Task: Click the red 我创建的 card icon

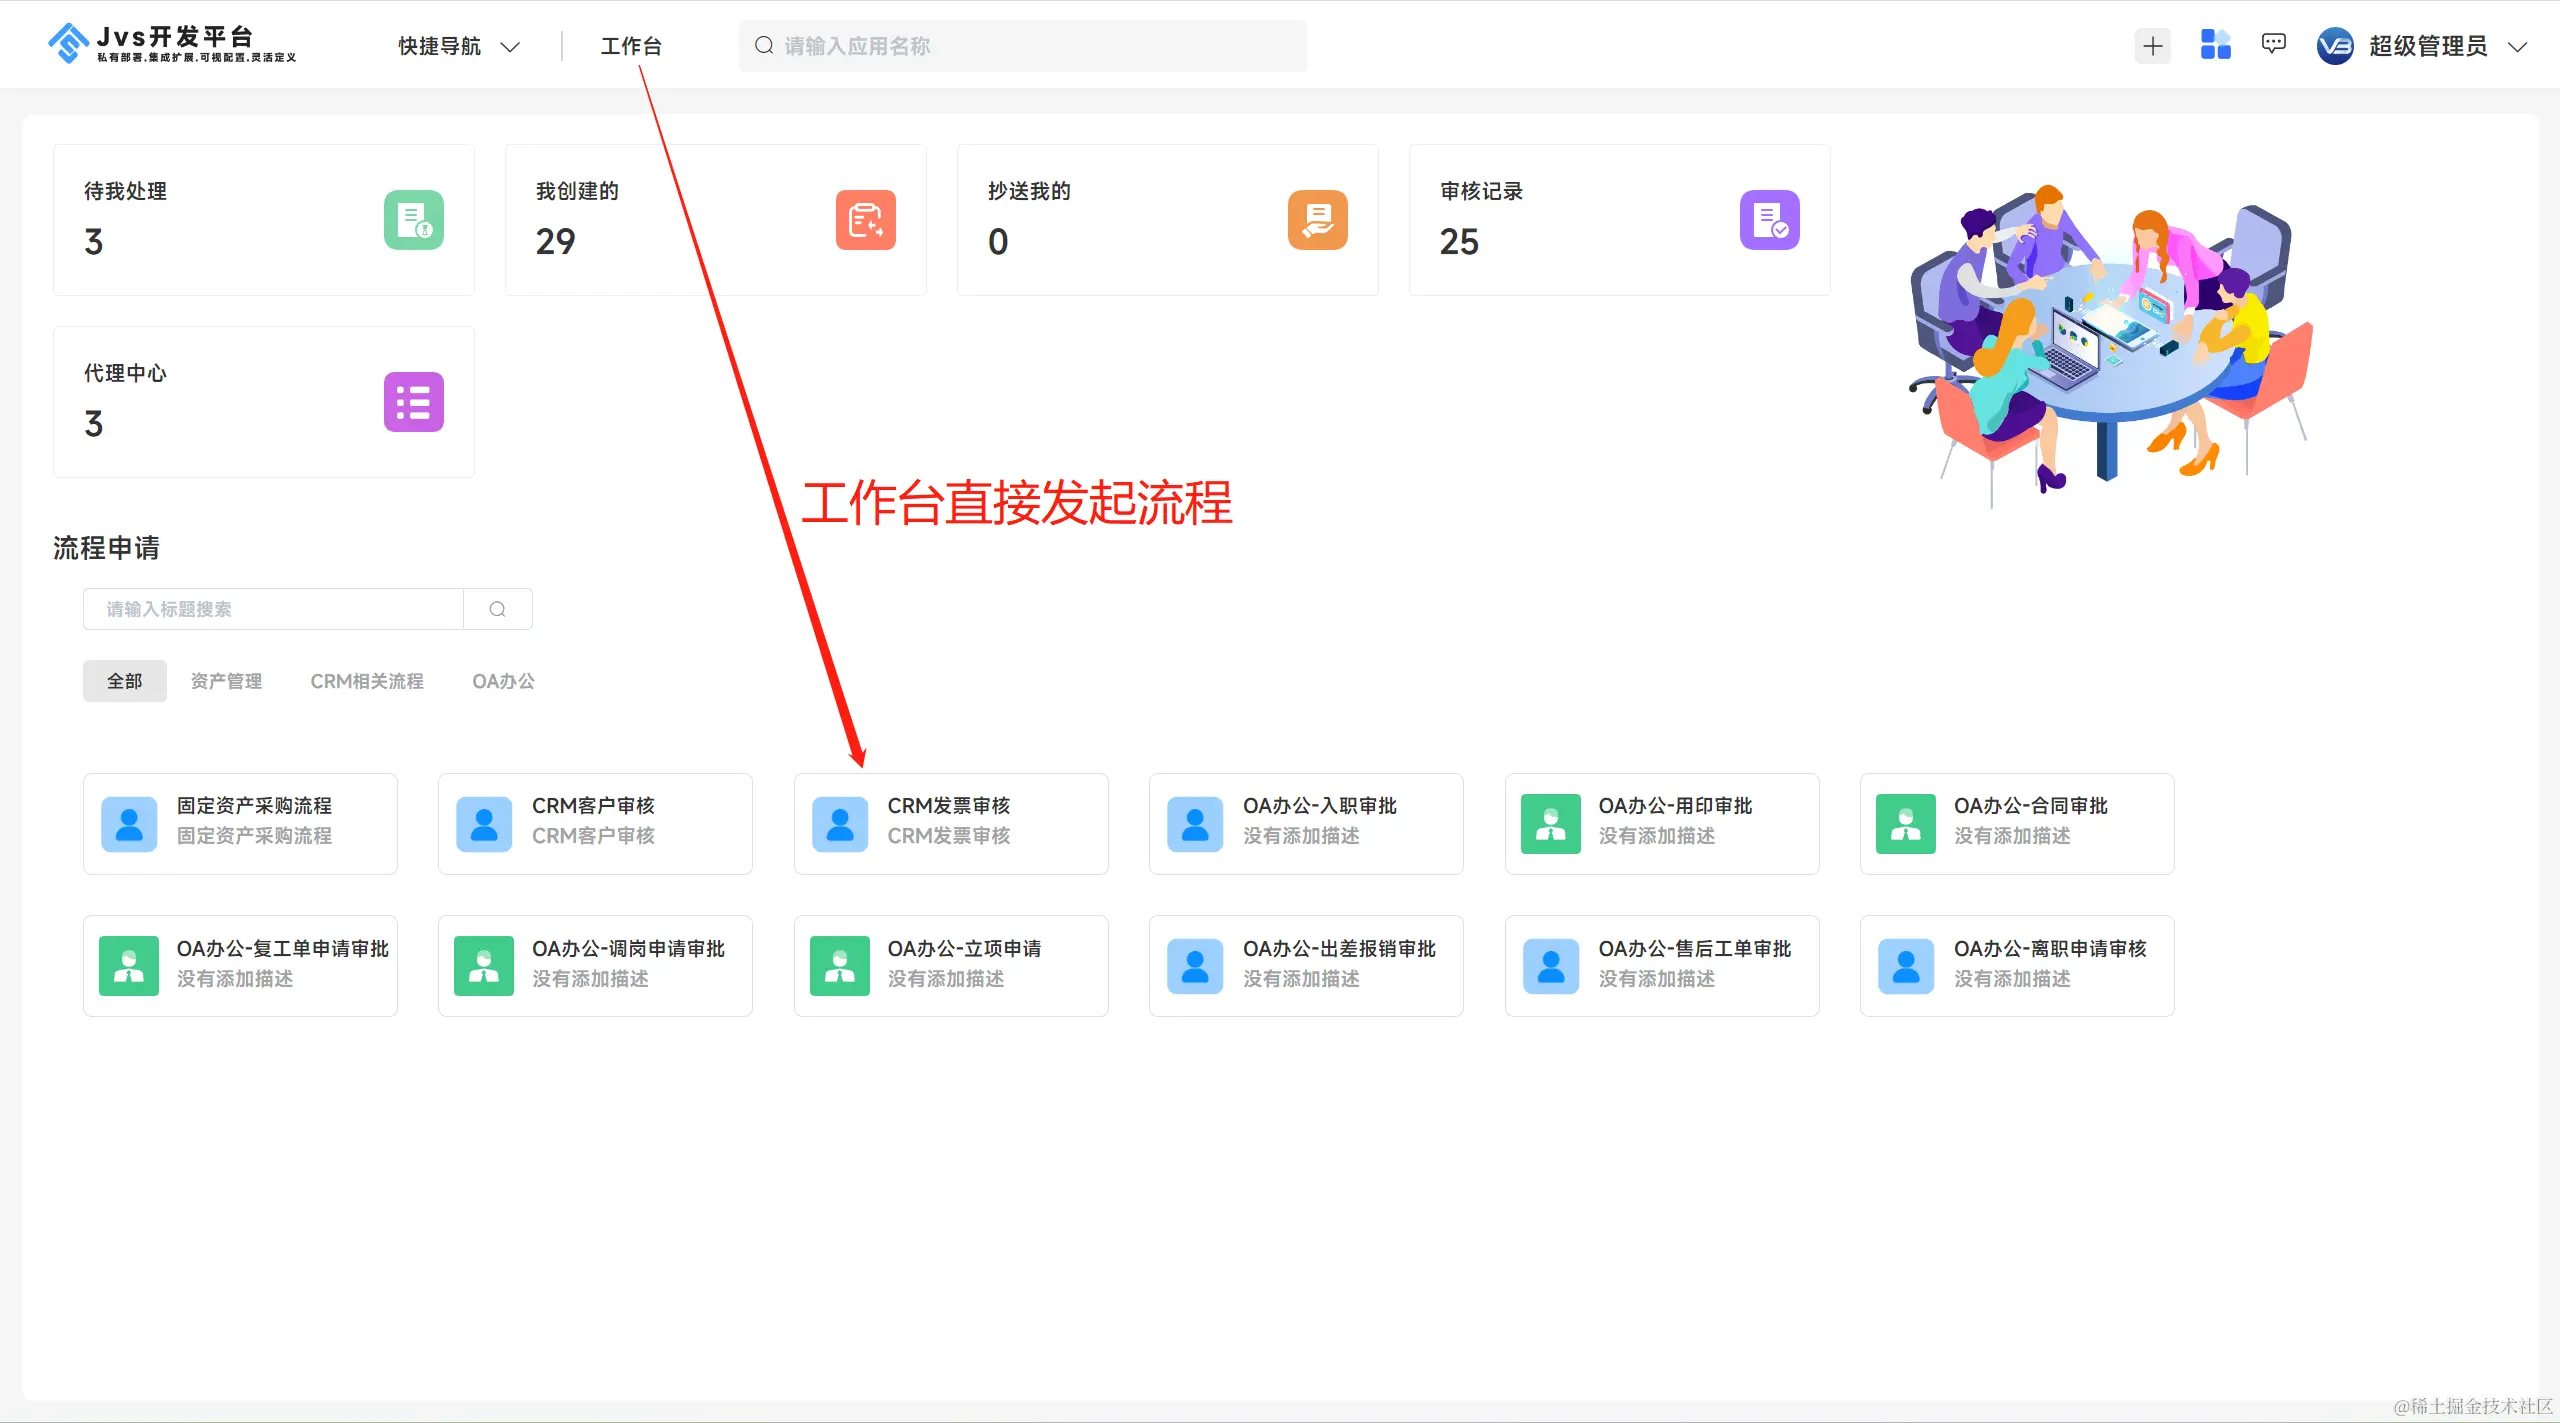Action: [865, 220]
